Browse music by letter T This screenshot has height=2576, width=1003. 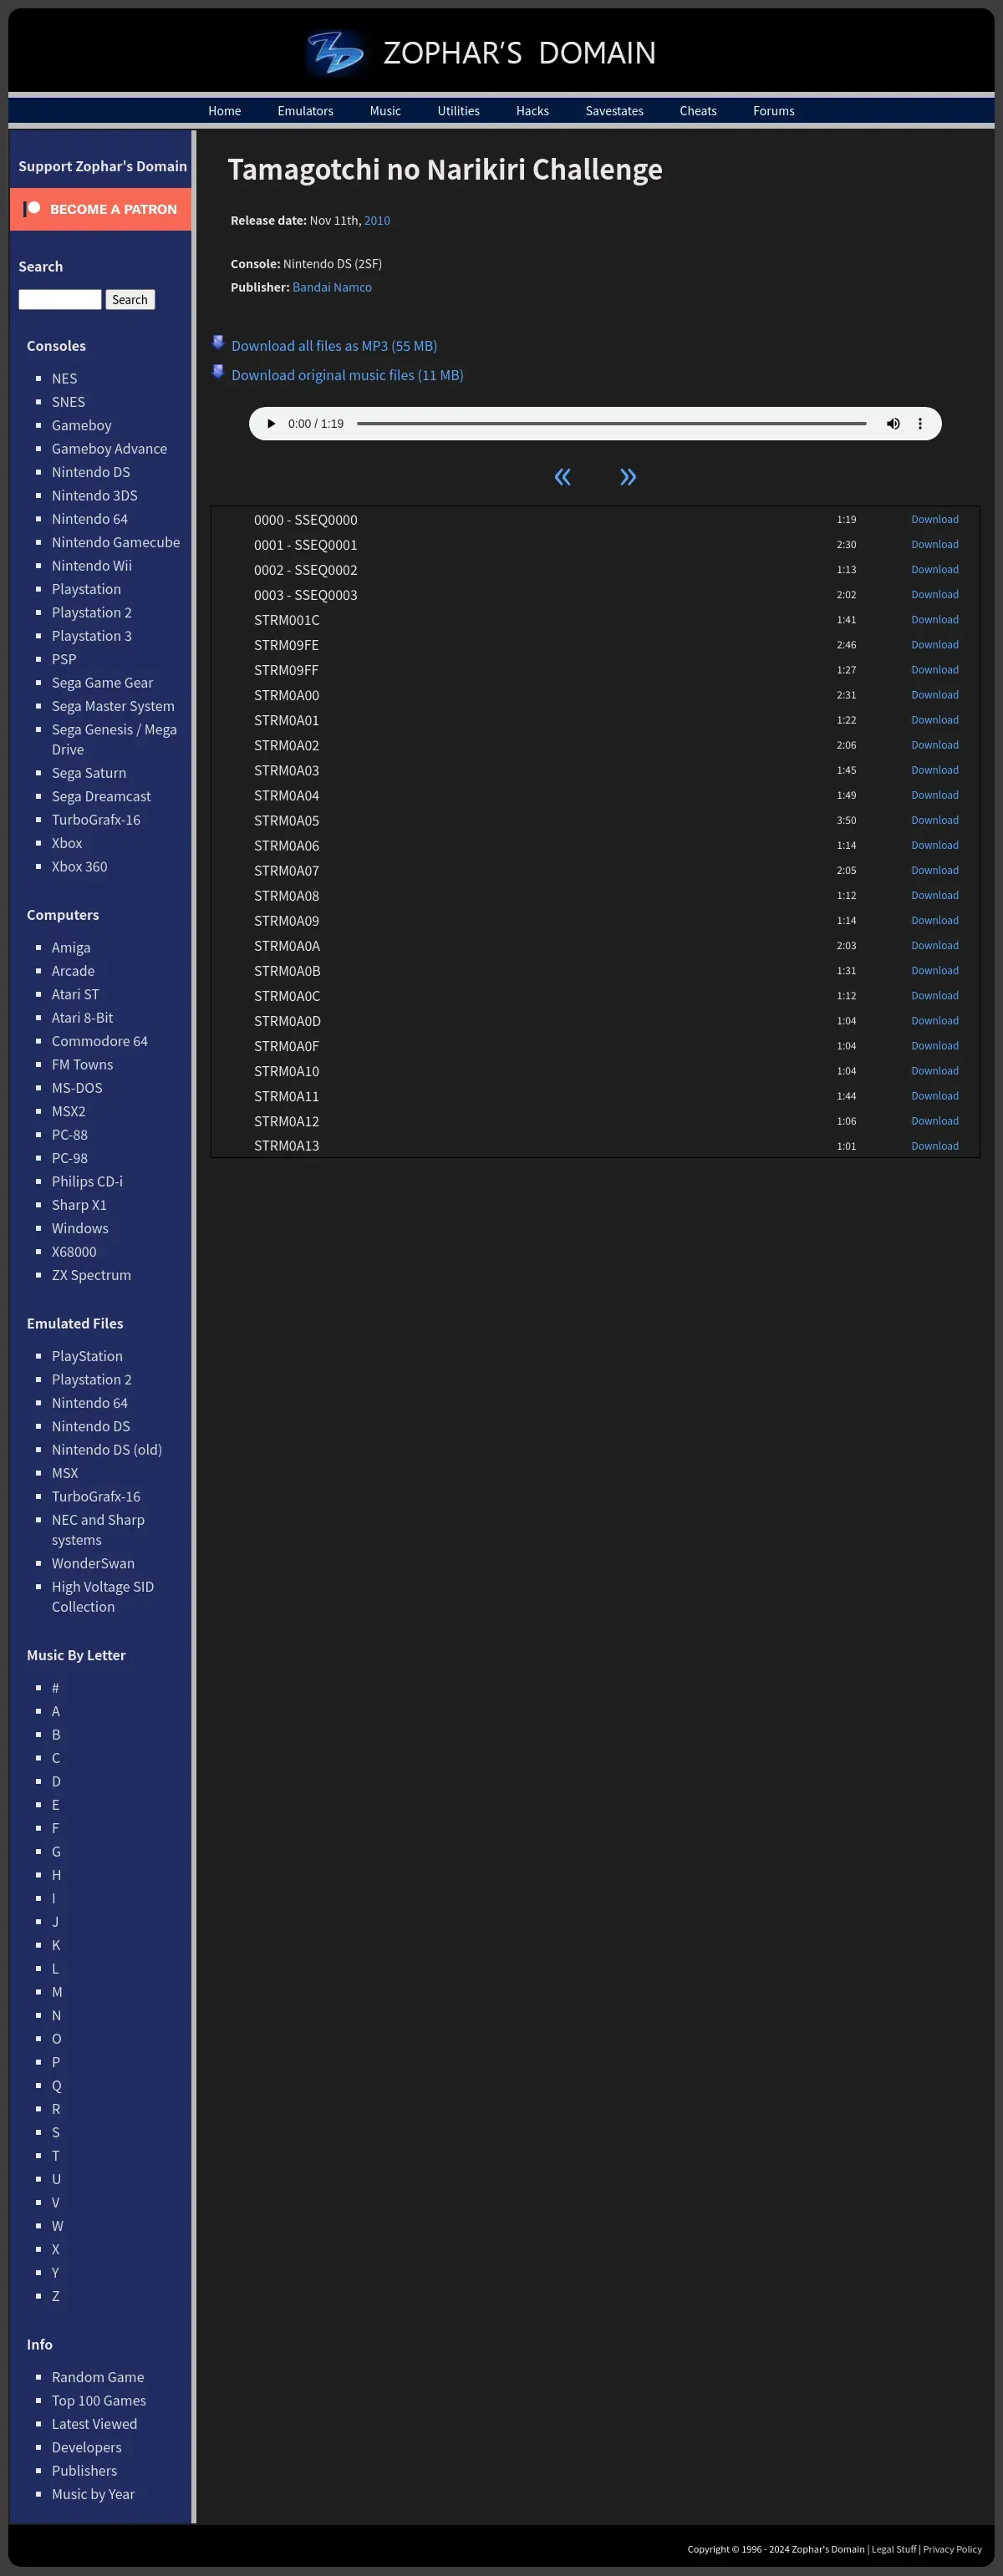55,2156
